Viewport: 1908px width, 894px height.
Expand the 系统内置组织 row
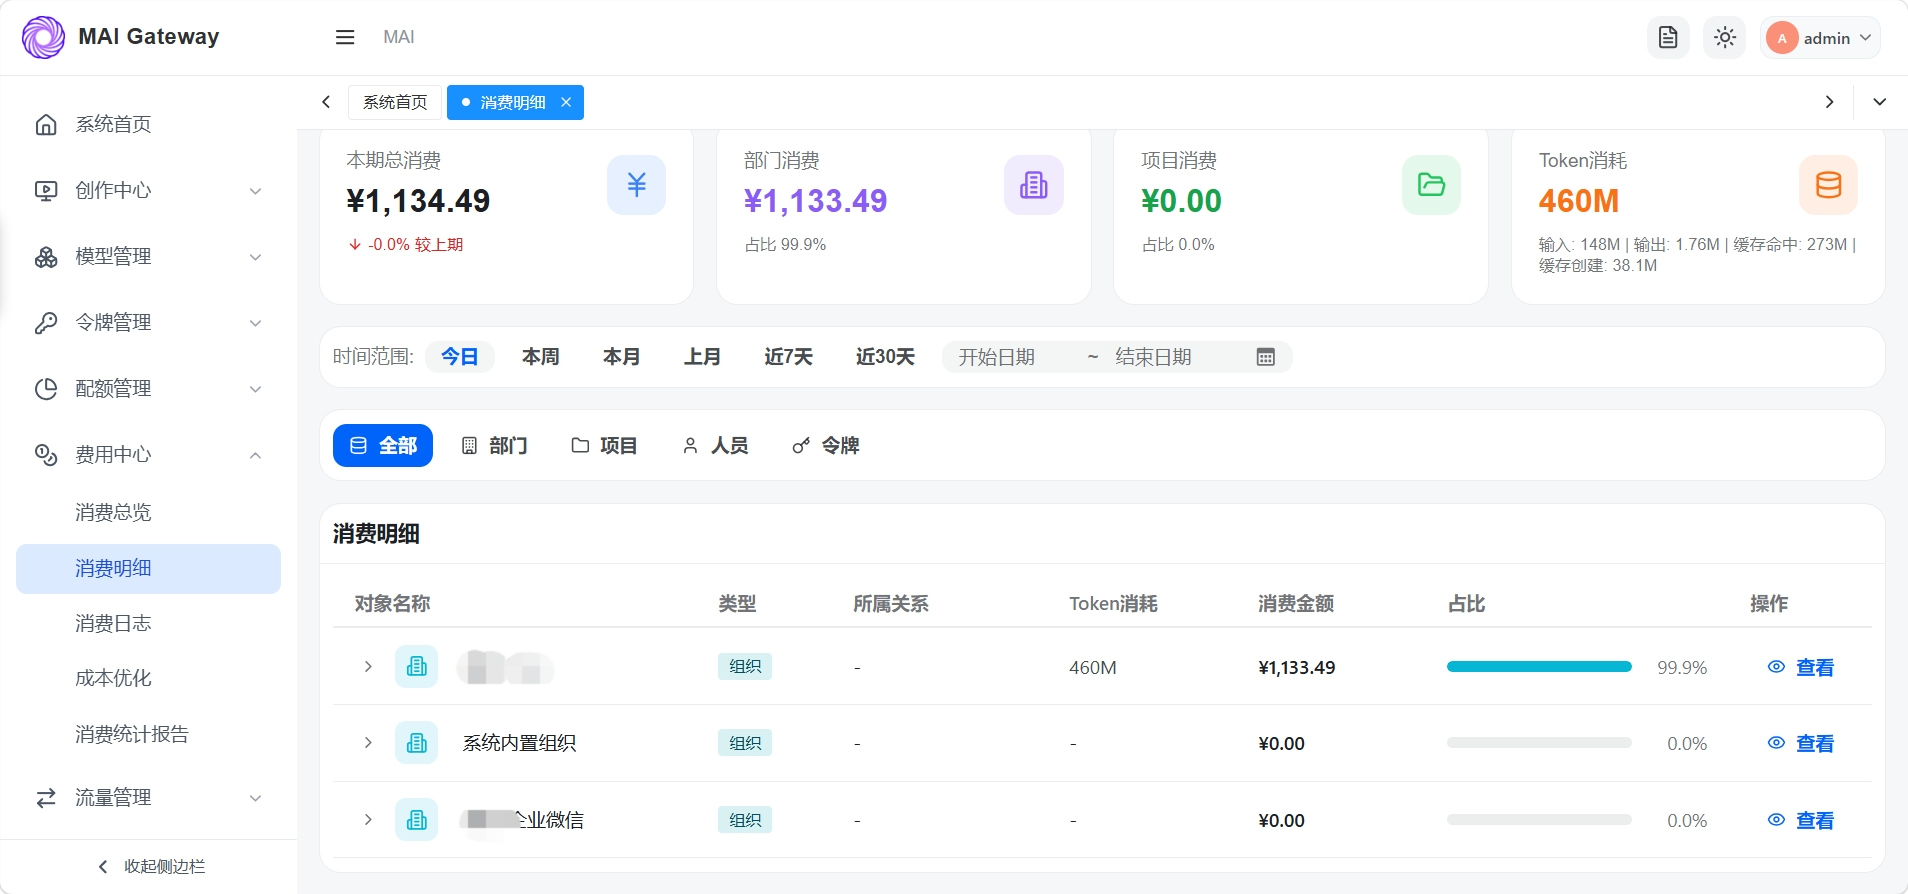368,743
